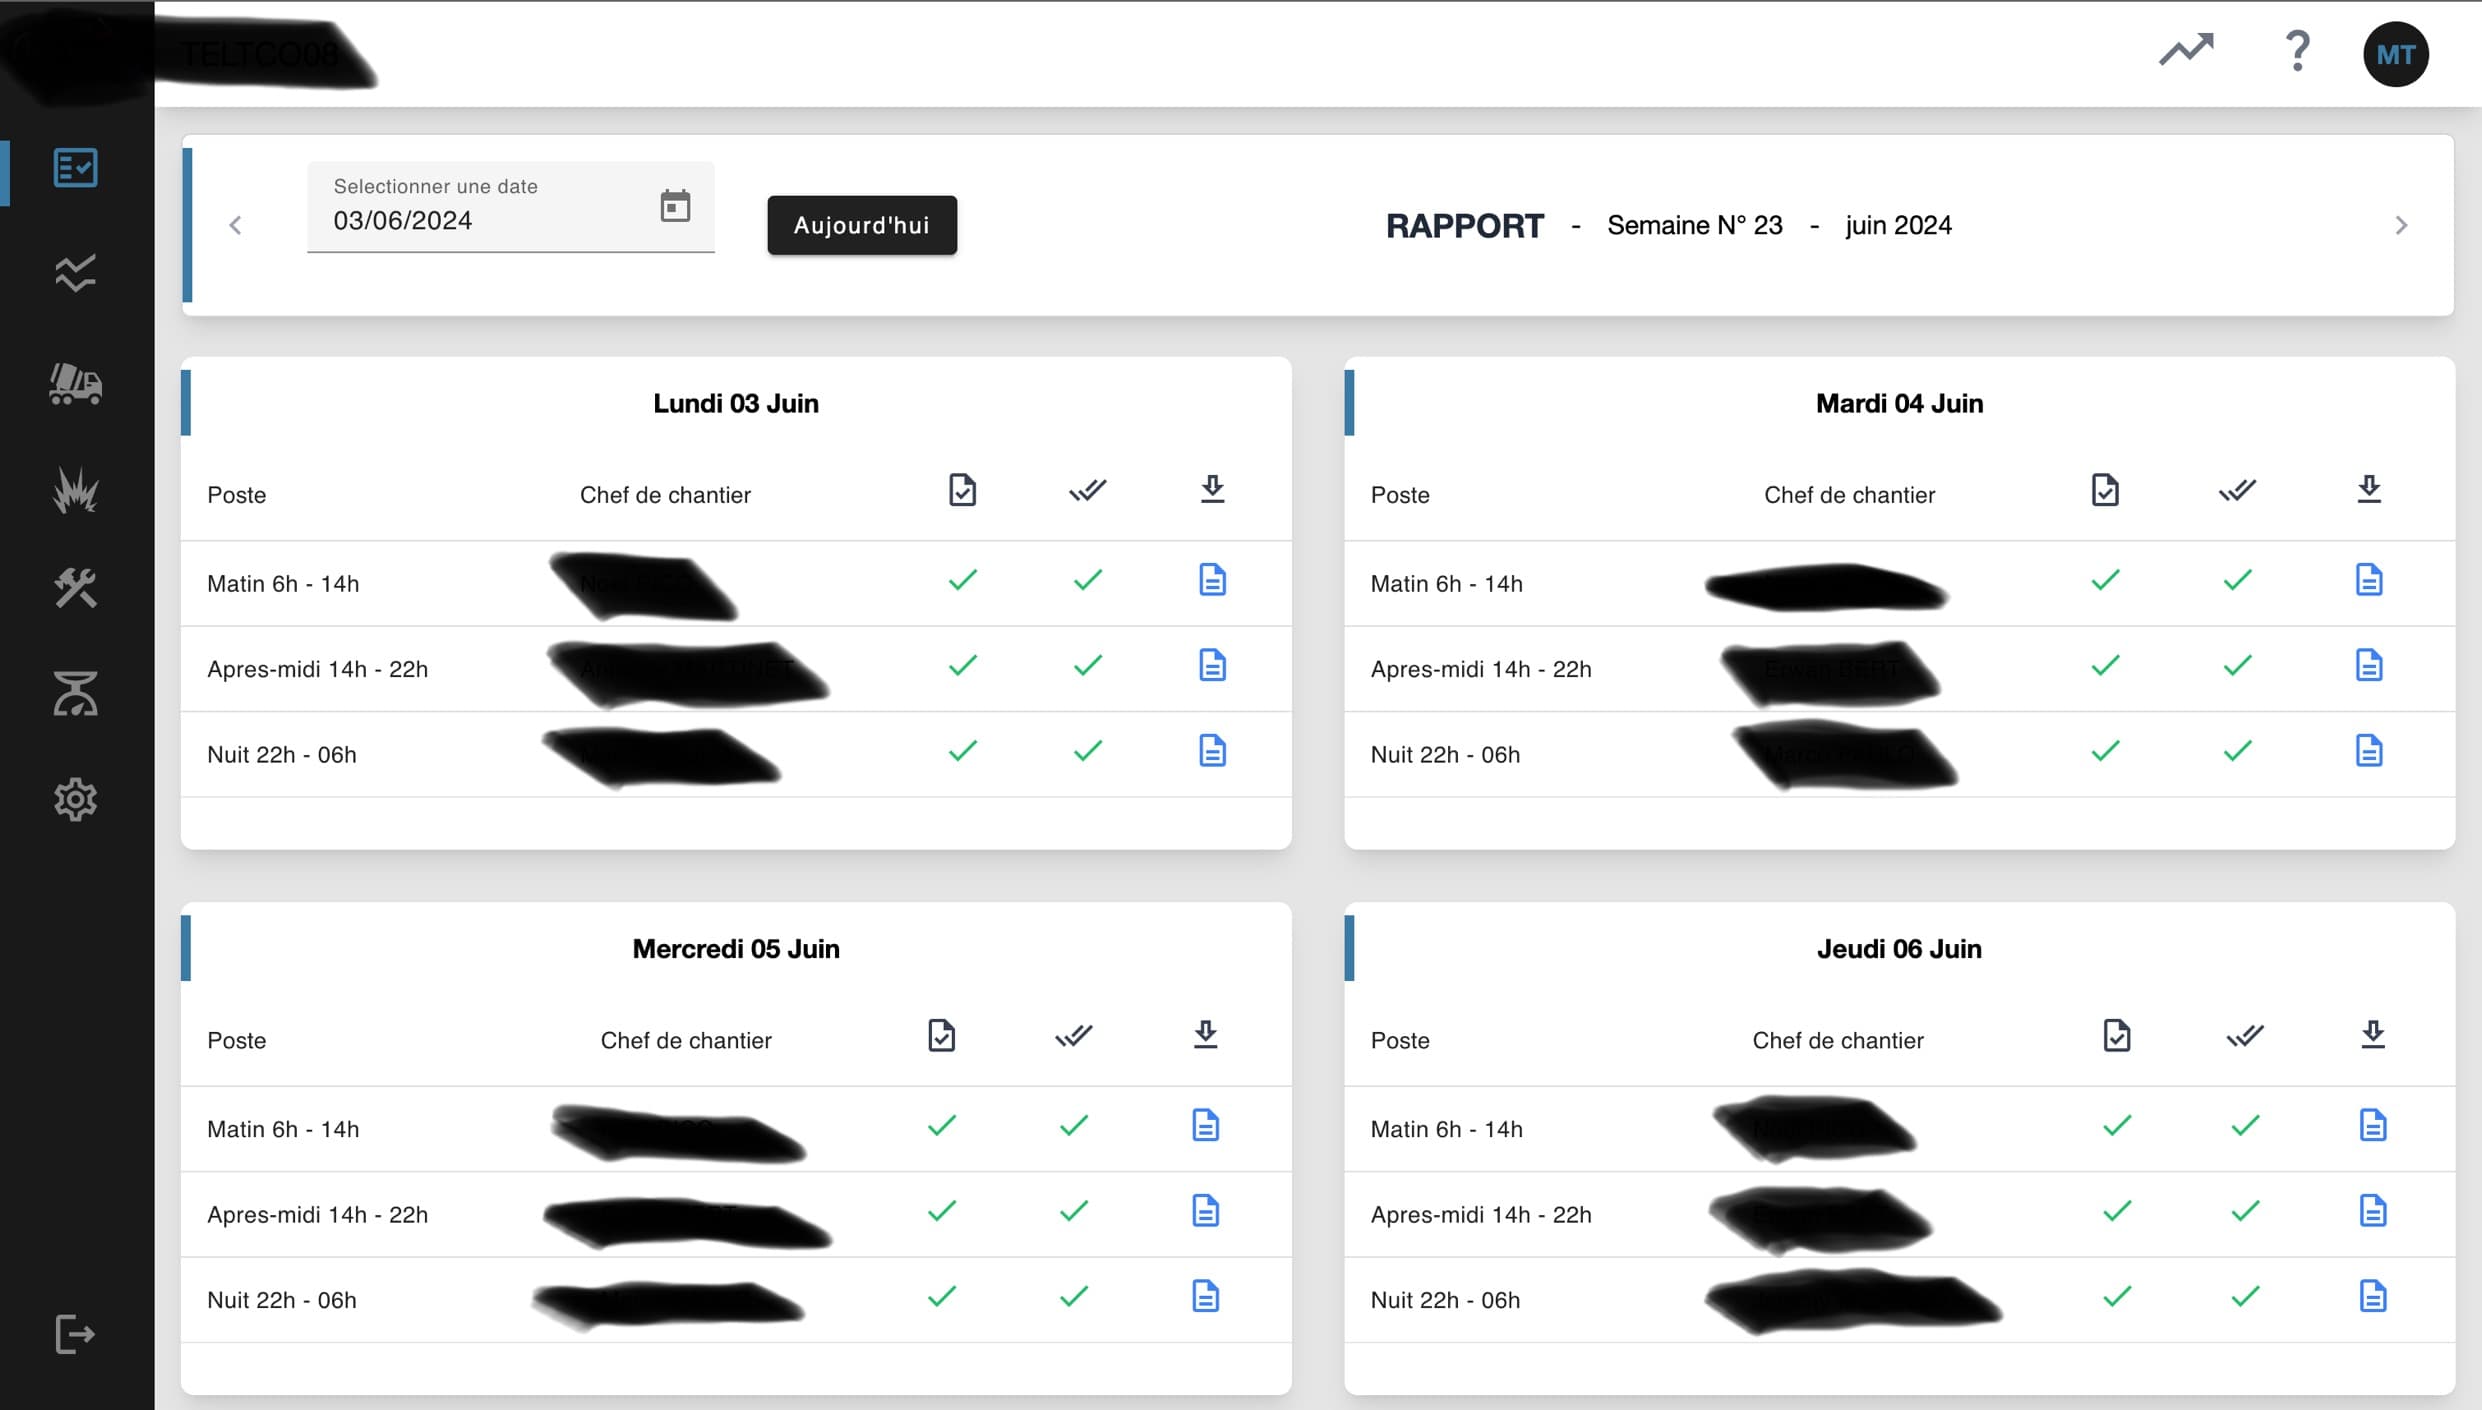This screenshot has height=1410, width=2482.
Task: Click the logout icon at sidebar bottom
Action: click(x=75, y=1334)
